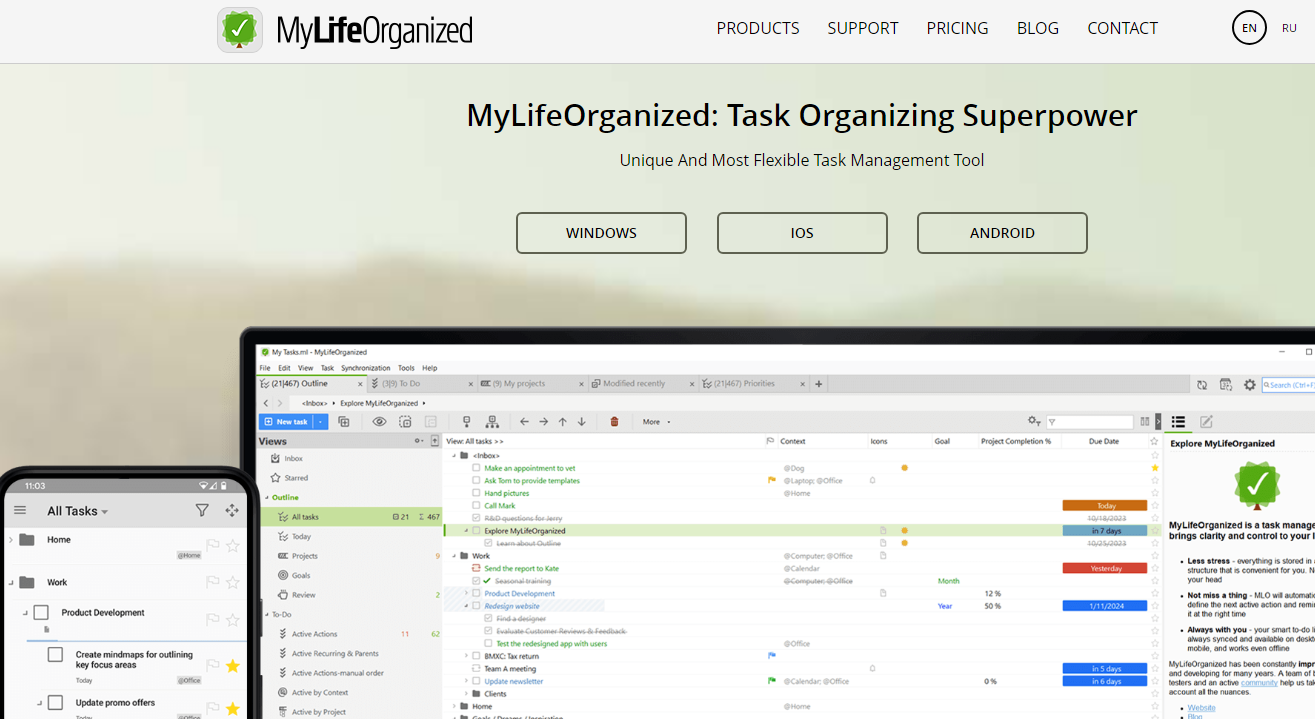
Task: Collapse the Outline section in Views
Action: [267, 497]
